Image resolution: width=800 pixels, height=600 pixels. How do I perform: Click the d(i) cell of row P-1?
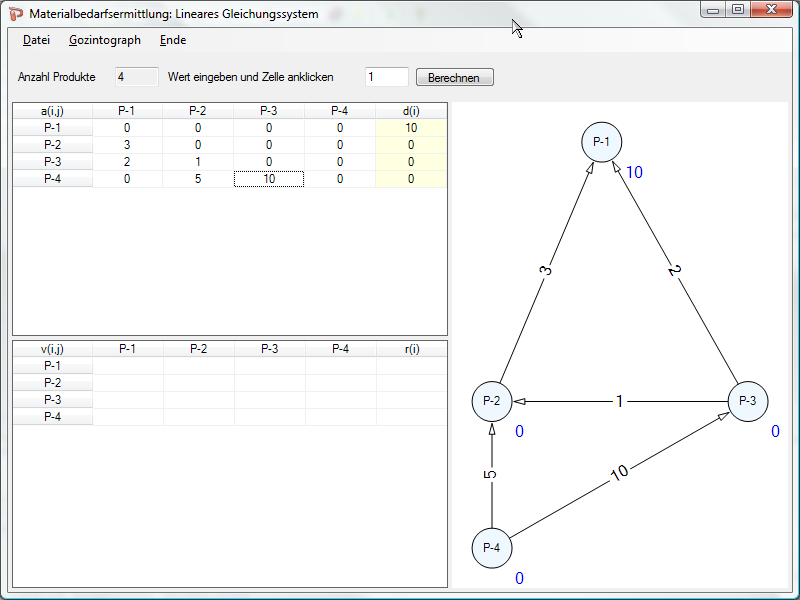pos(411,128)
